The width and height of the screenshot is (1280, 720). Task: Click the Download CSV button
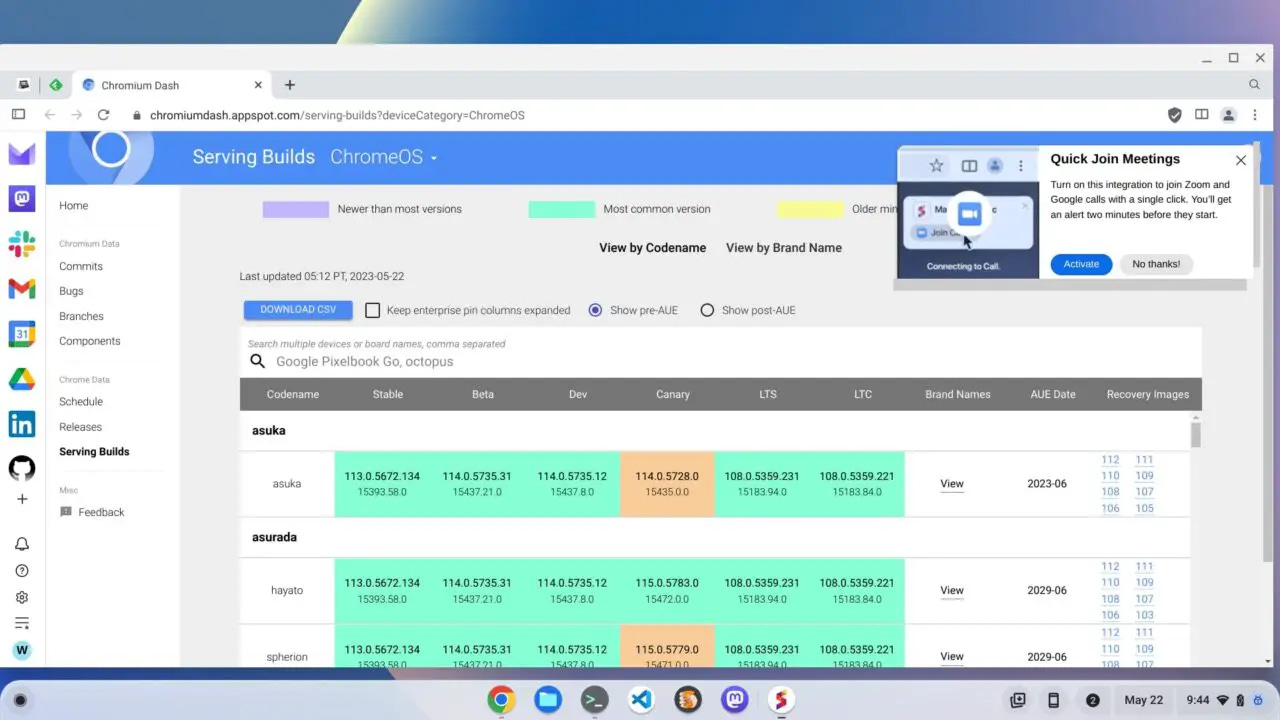click(x=298, y=310)
